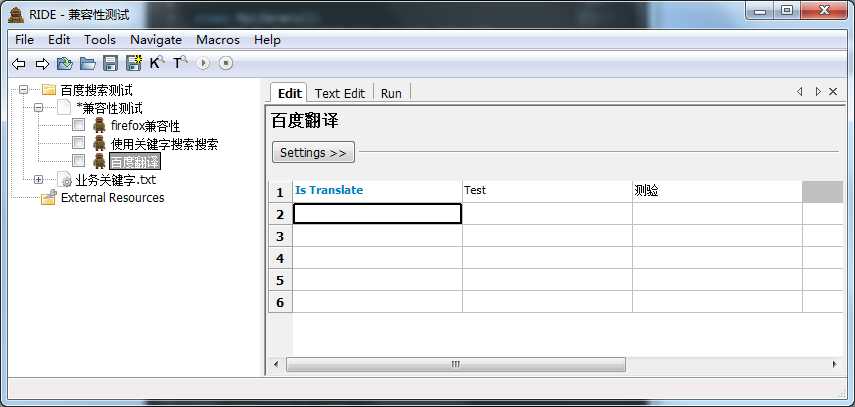Tick the 百度翻译 test checkbox

coord(79,160)
